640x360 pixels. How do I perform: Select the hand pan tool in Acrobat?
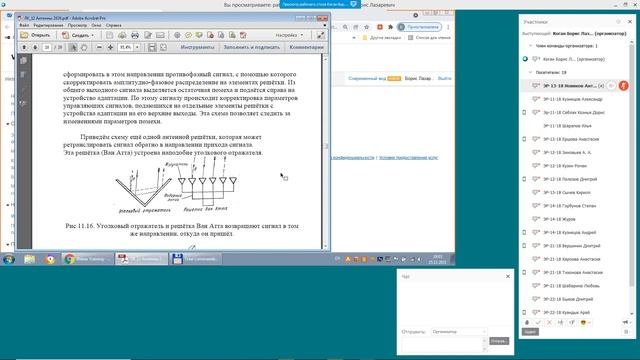click(84, 47)
